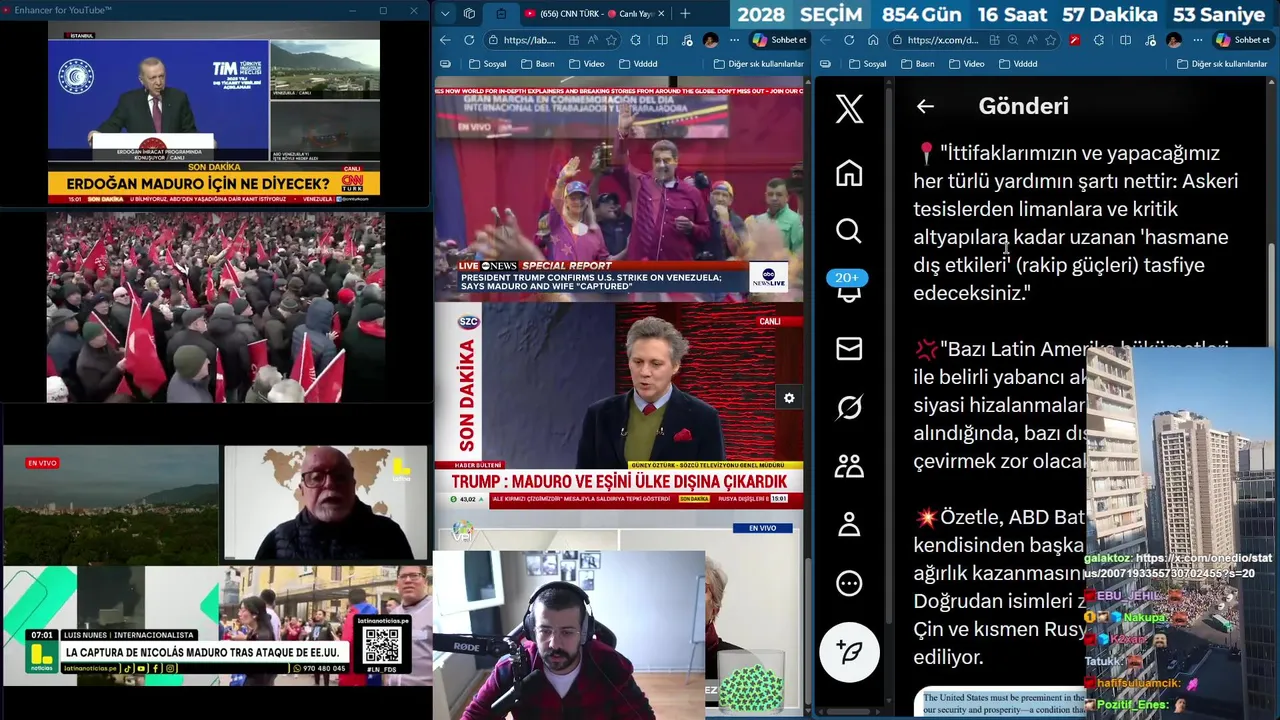Toggle split screen in x.com browser

point(1125,40)
